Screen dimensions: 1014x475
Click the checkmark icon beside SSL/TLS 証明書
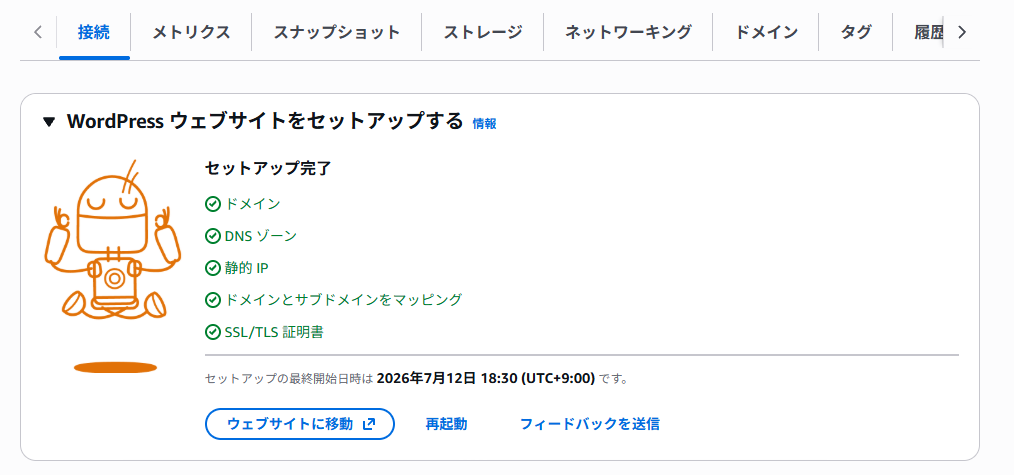point(213,333)
